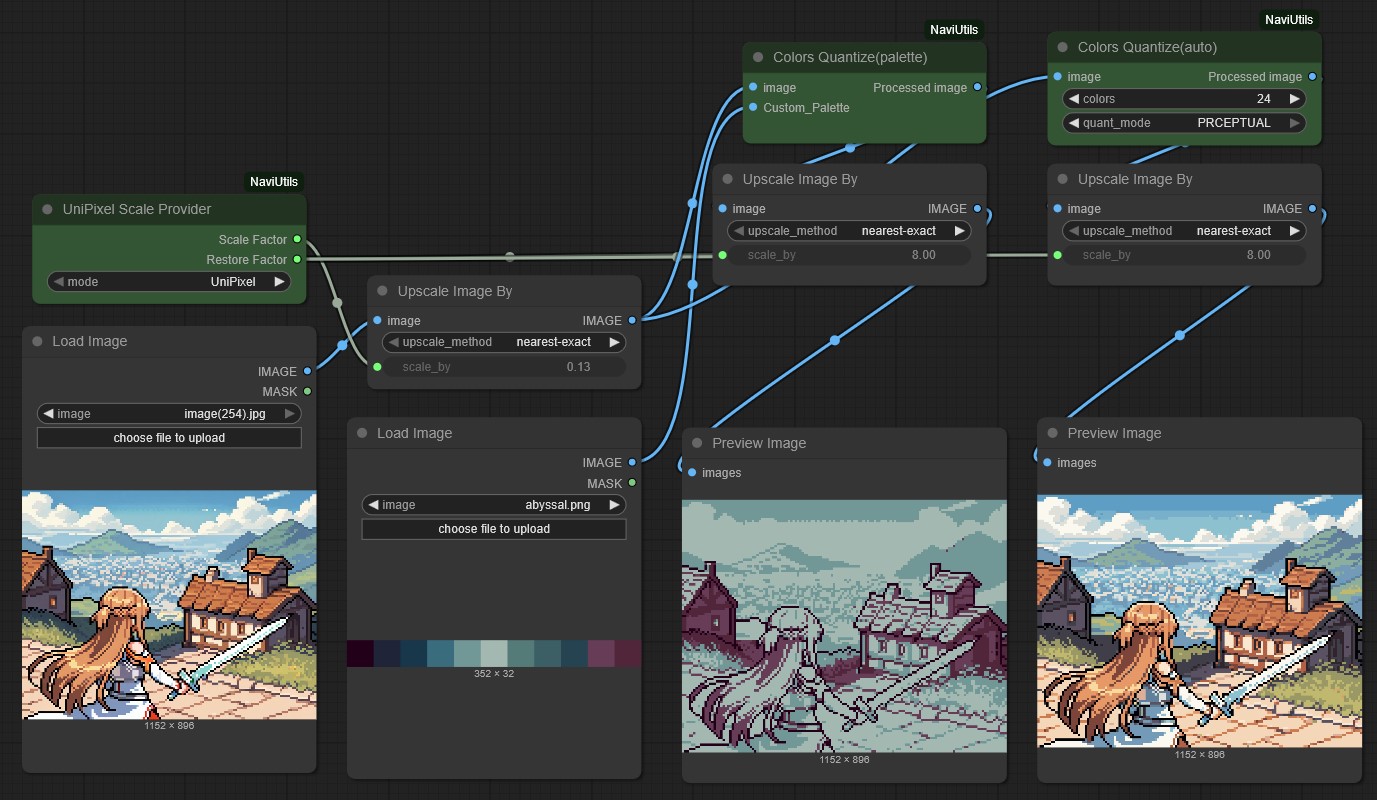Click the Restore Factor output port

coord(297,260)
